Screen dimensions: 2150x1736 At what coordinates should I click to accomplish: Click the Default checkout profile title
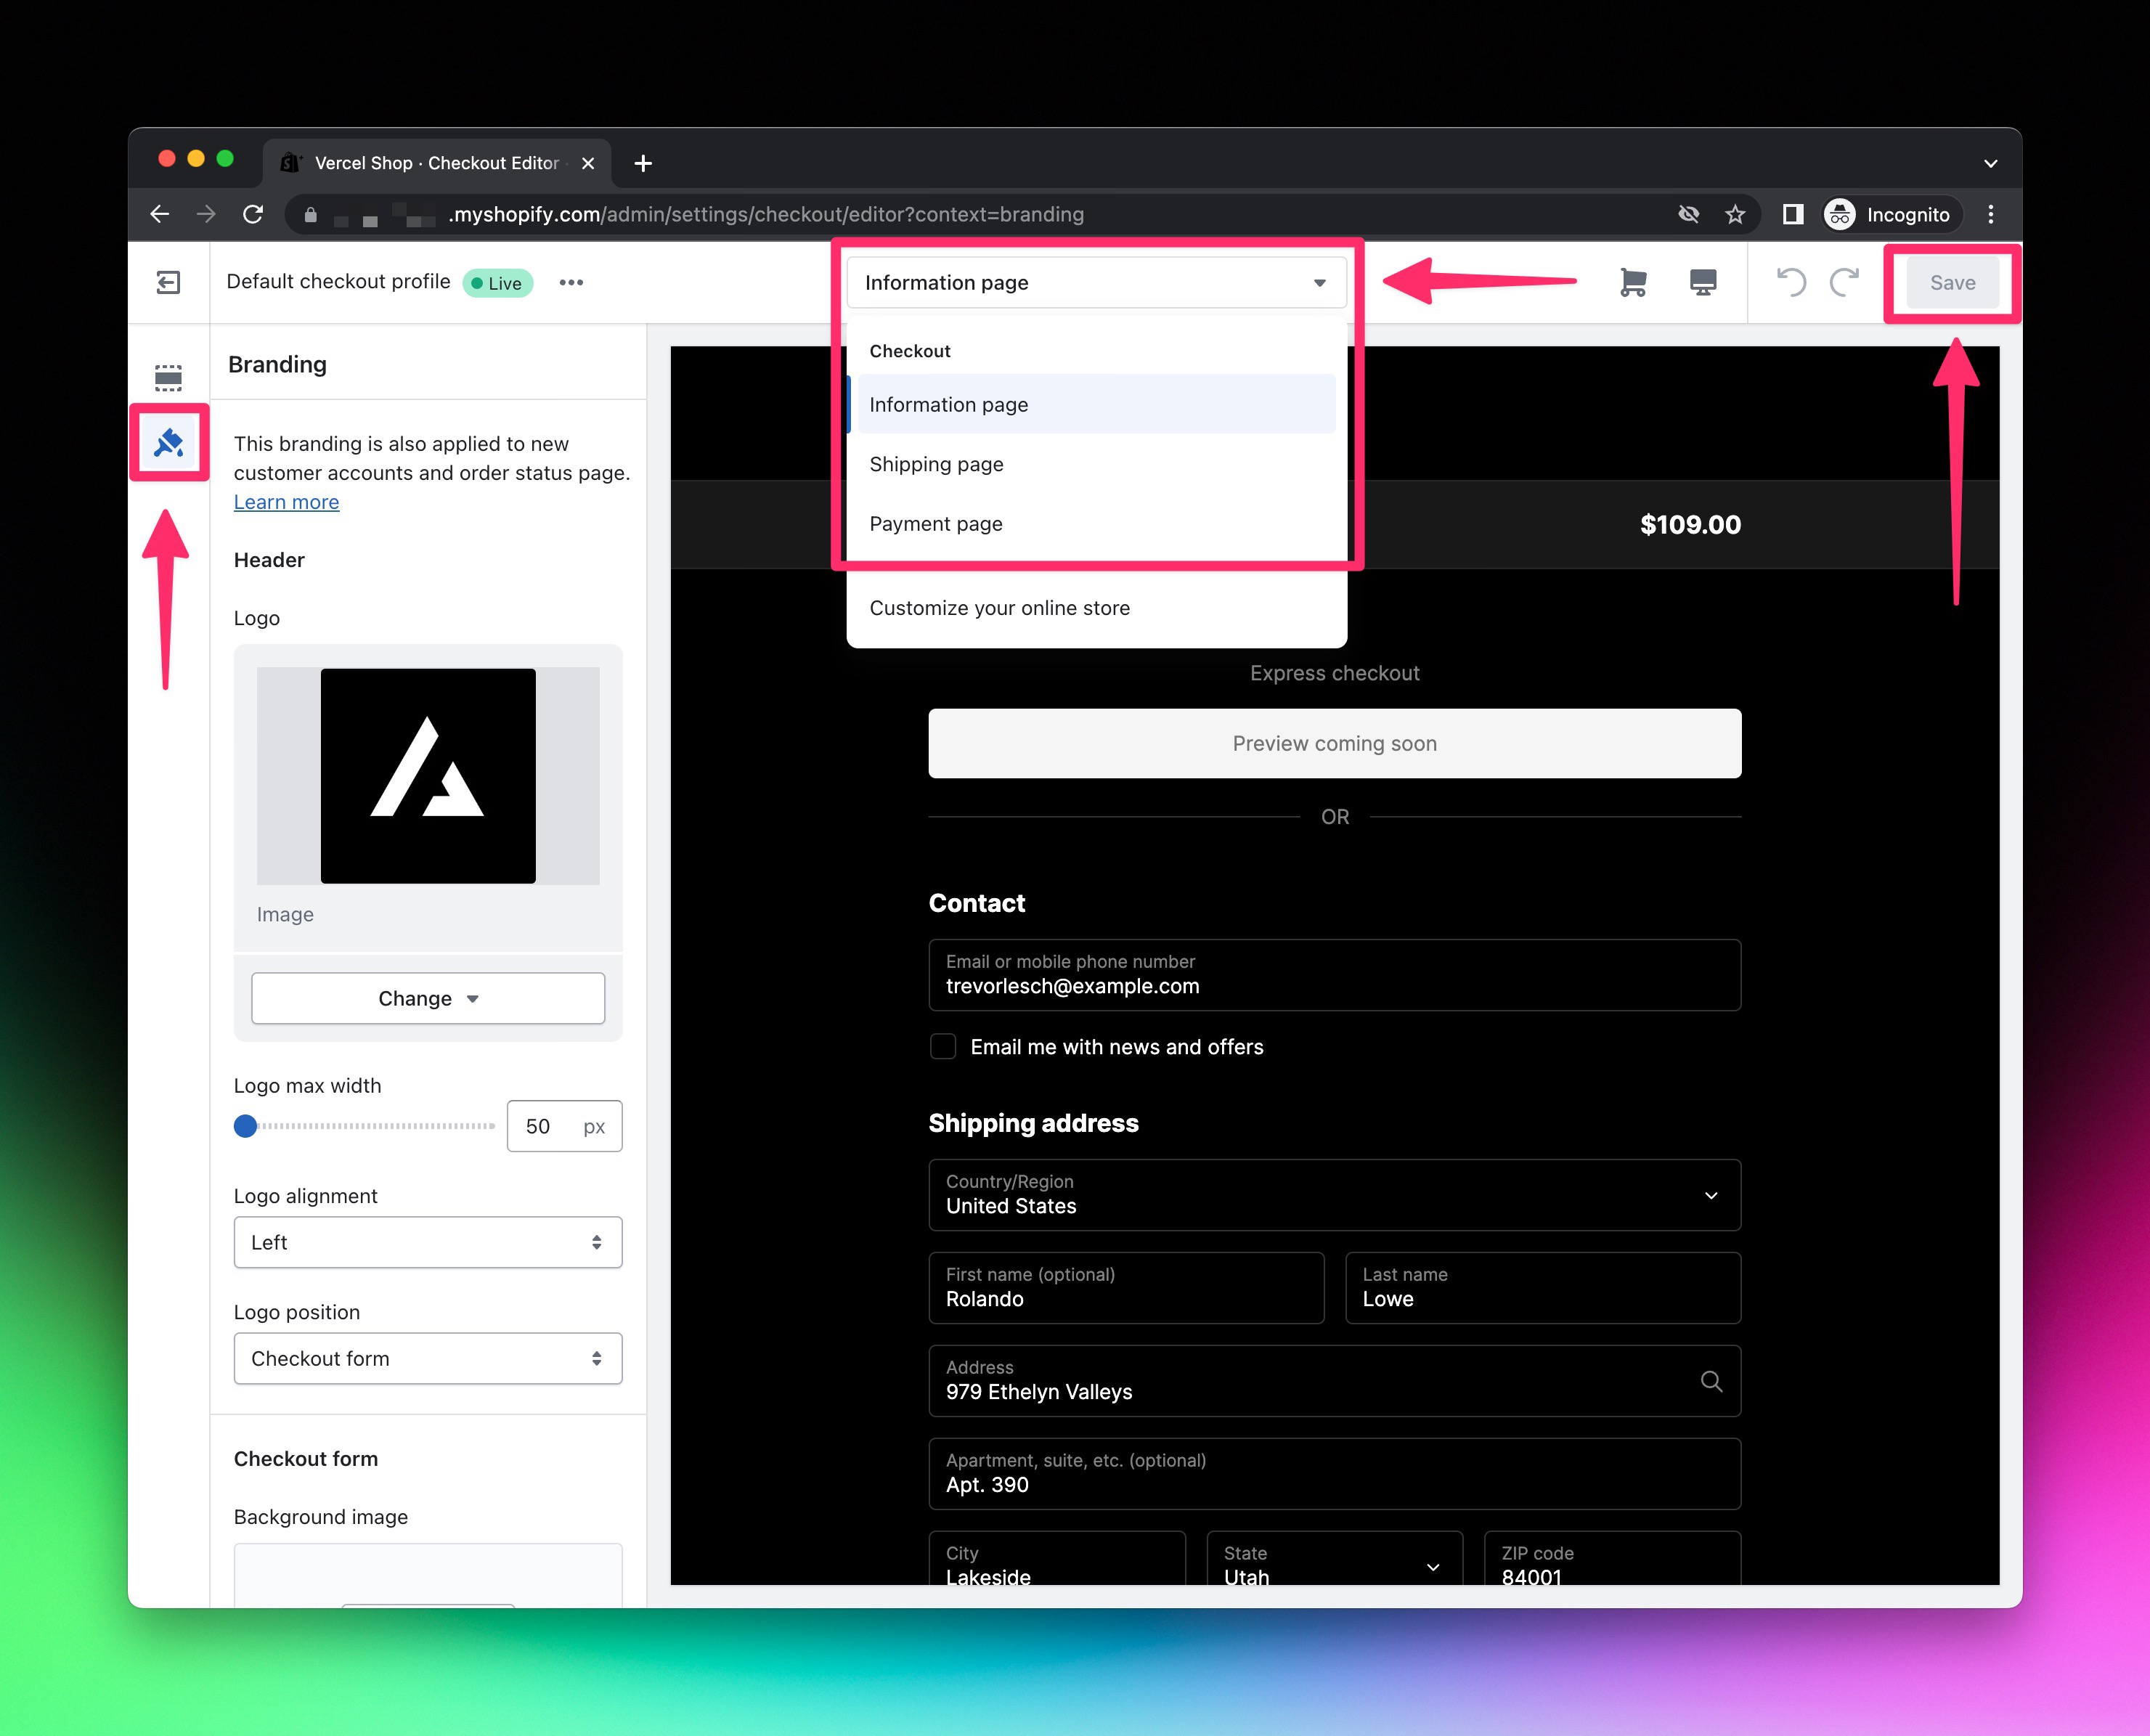338,282
